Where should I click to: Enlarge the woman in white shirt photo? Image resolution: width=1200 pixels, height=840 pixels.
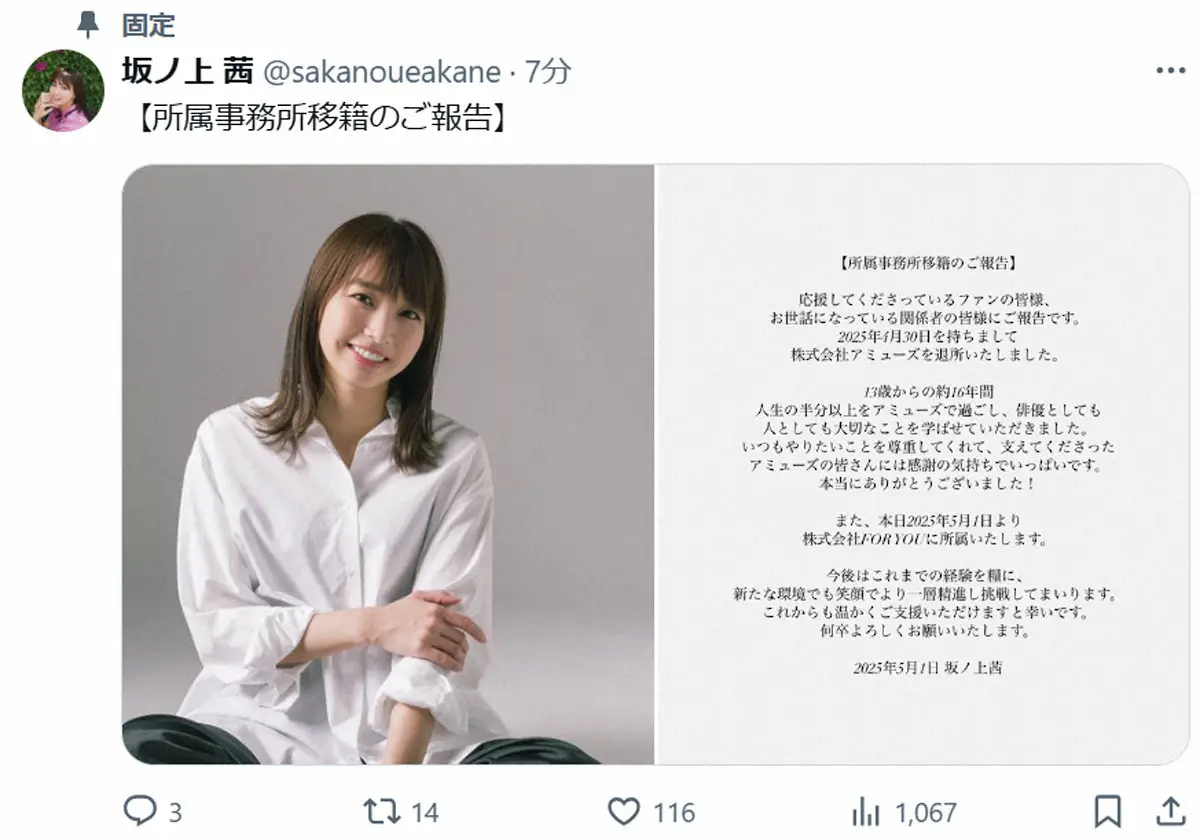(388, 465)
